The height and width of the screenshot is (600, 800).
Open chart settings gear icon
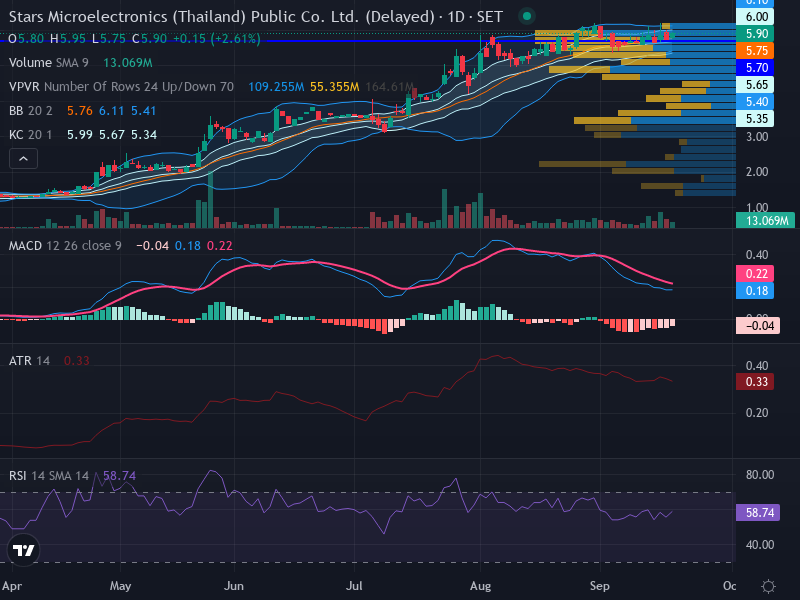point(768,586)
